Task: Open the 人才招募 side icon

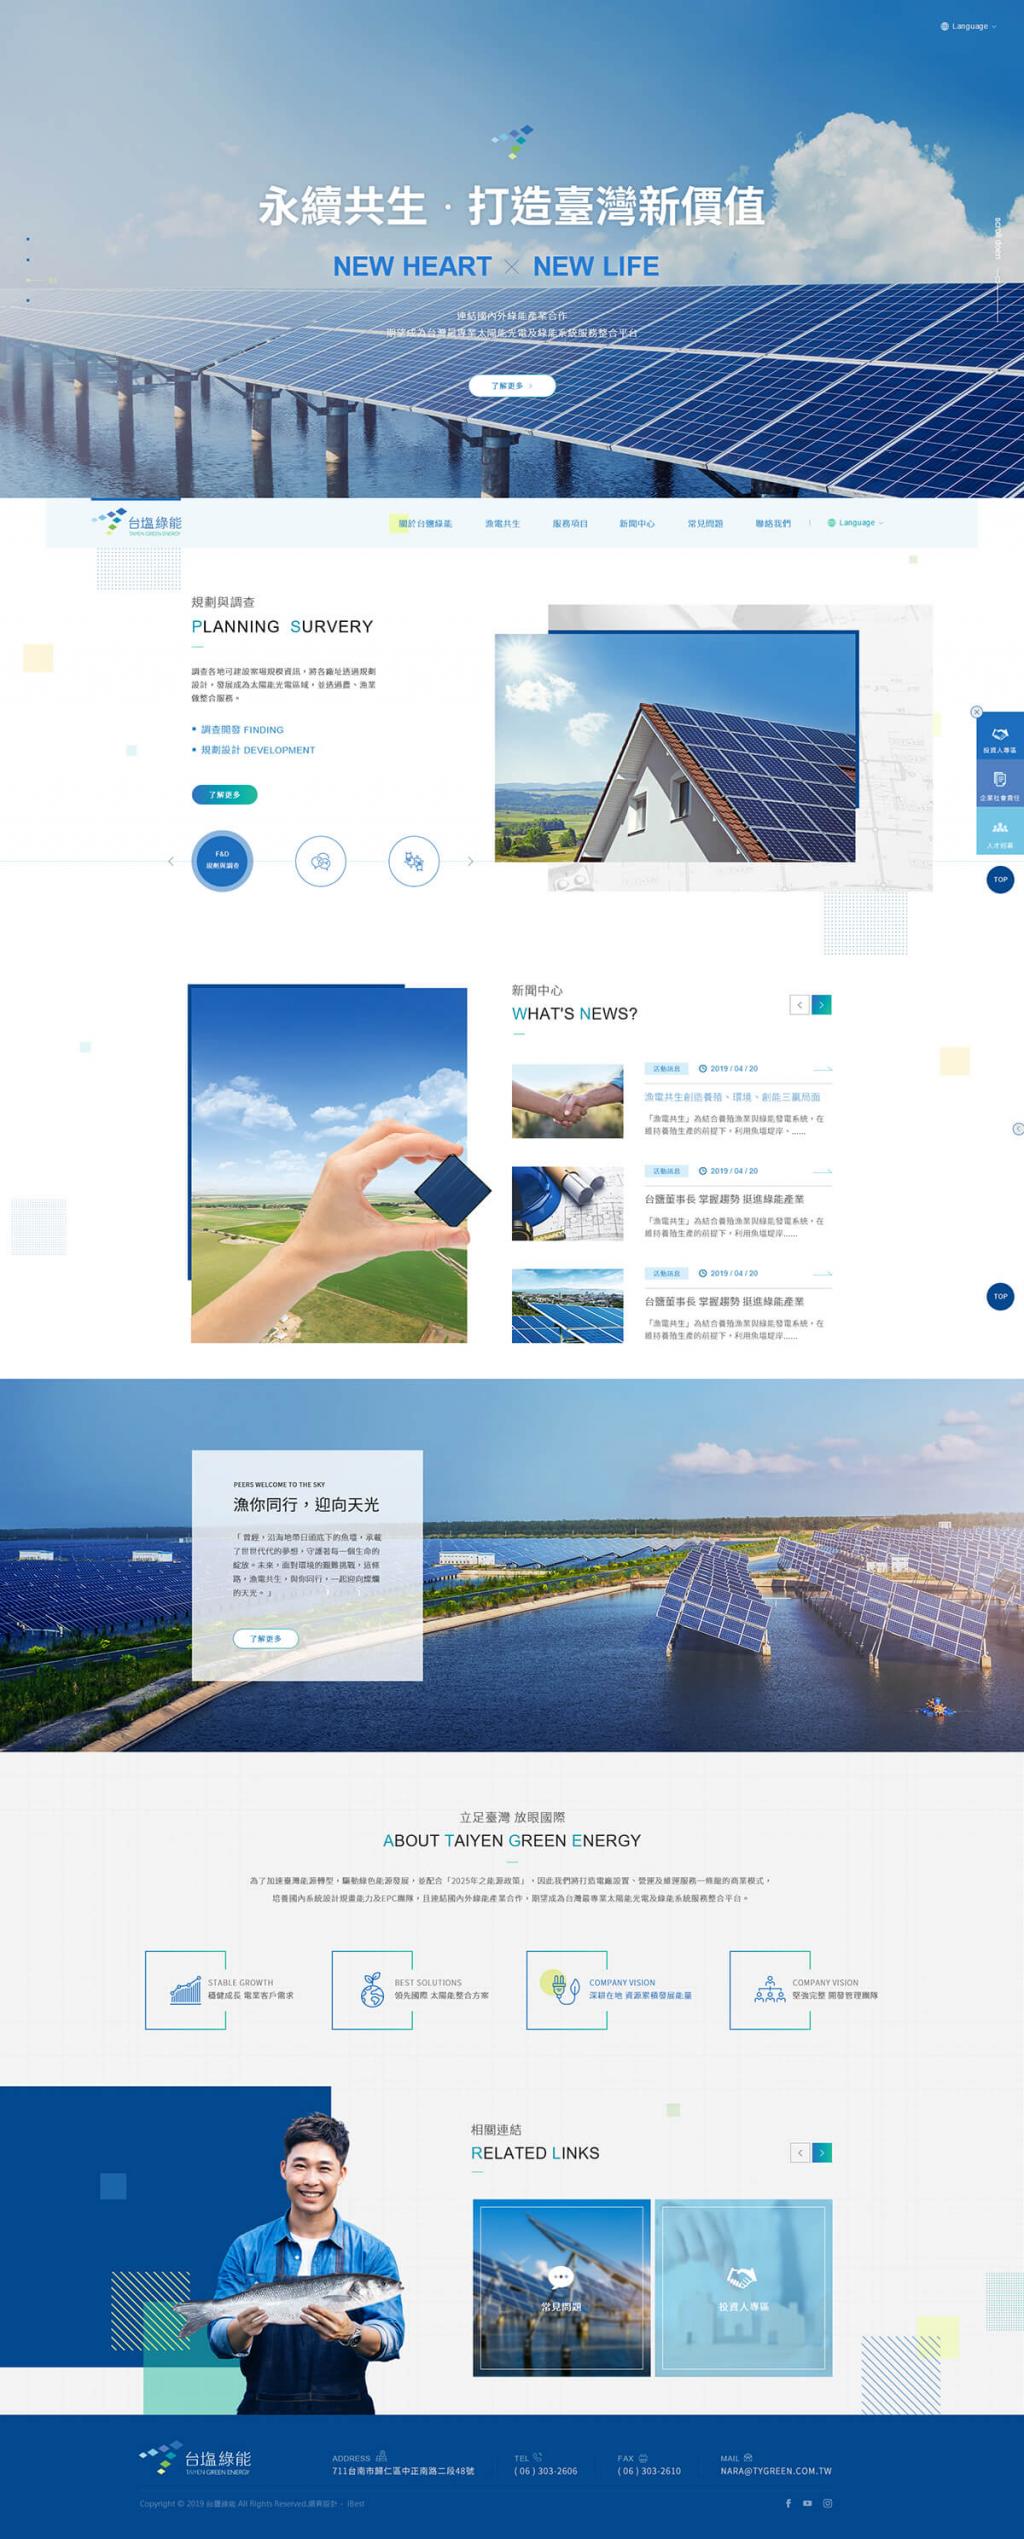Action: point(1000,832)
